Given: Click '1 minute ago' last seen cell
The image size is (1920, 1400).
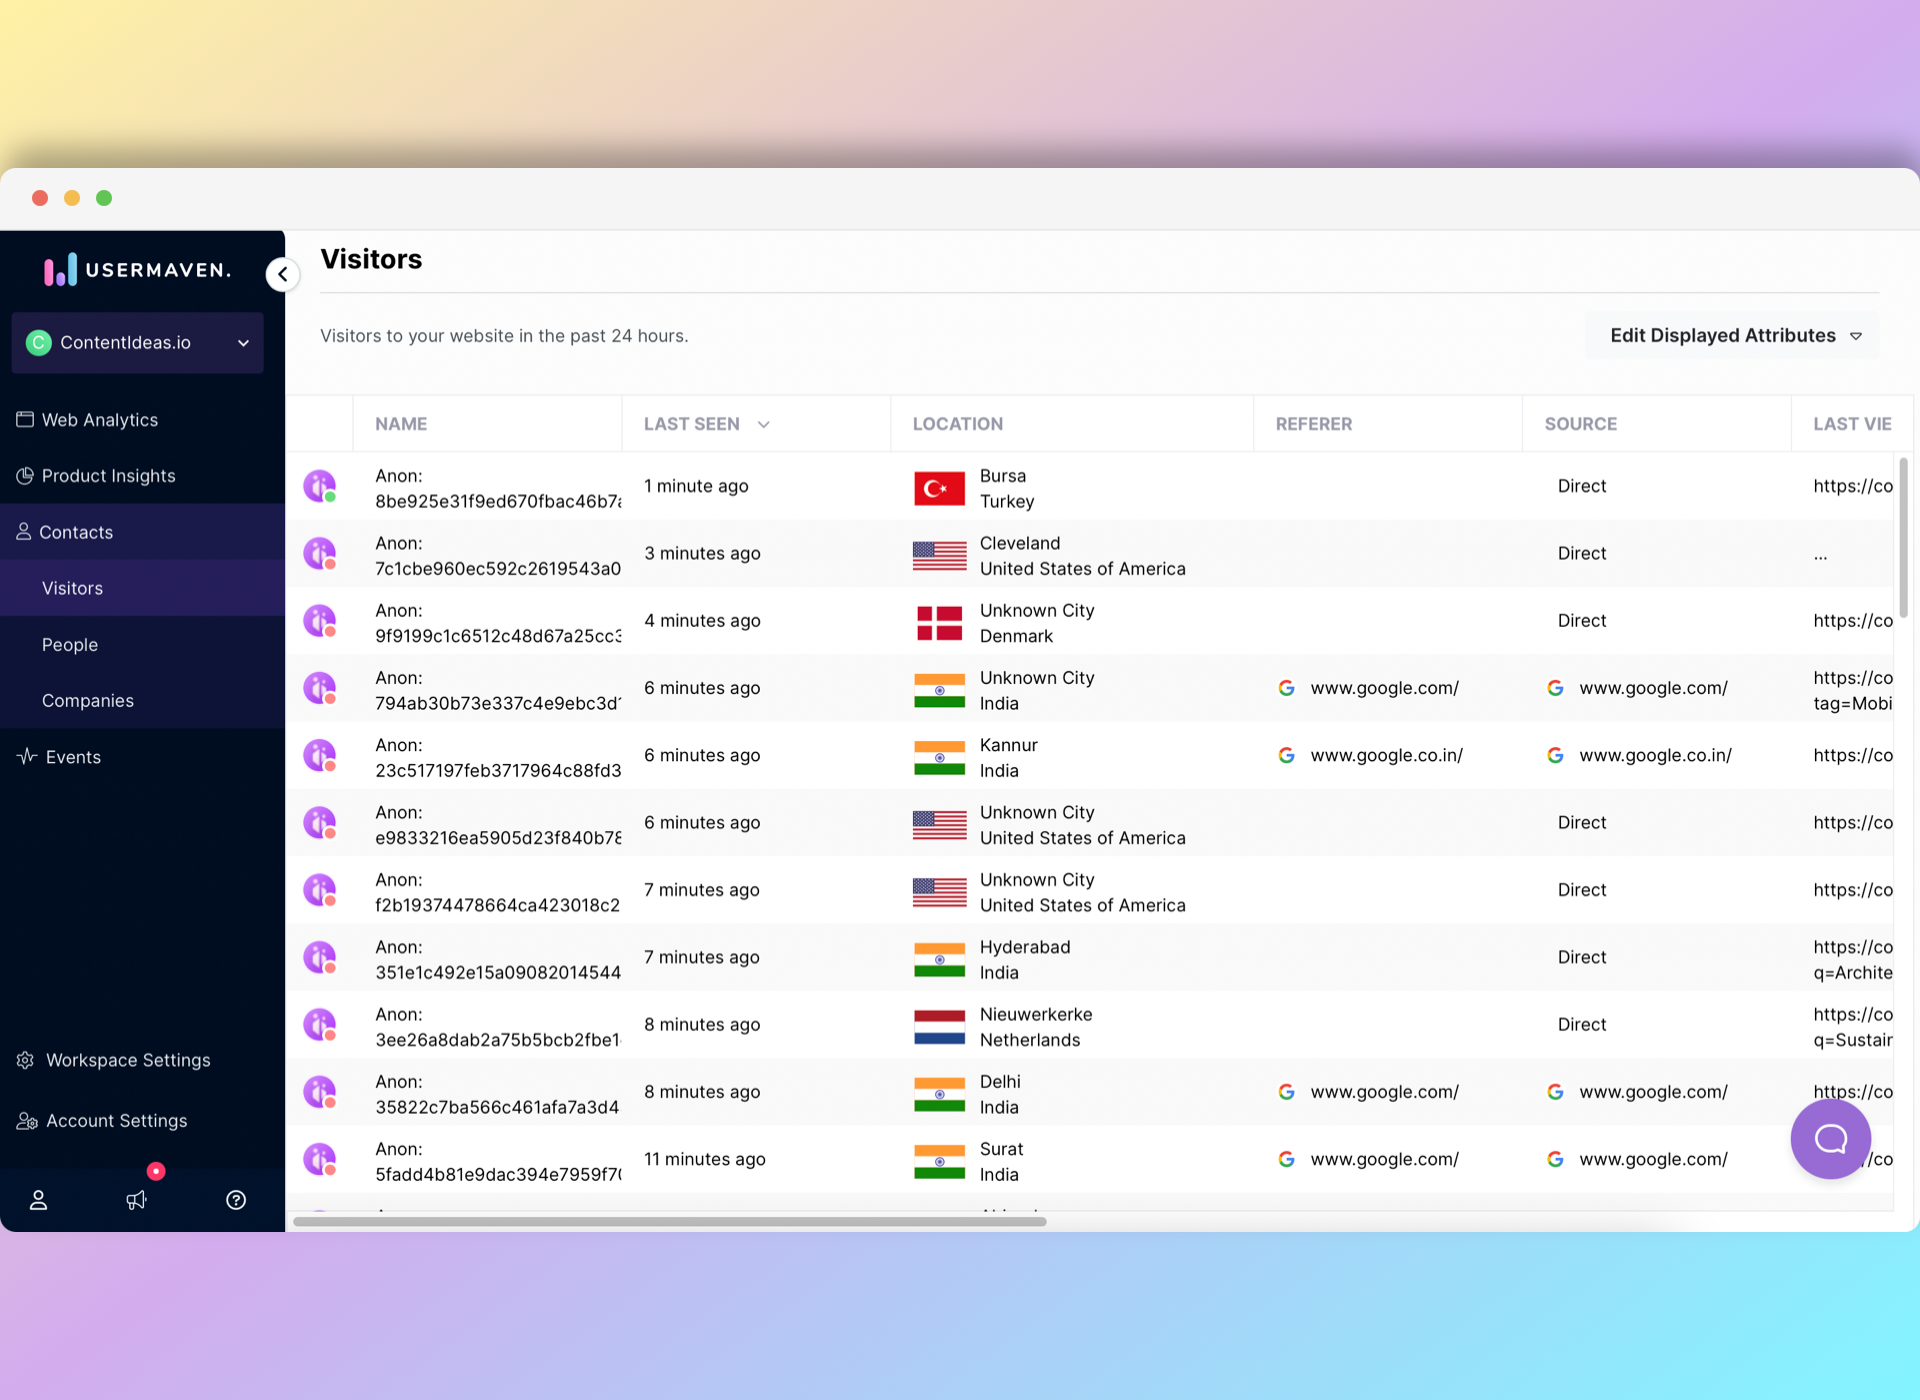Looking at the screenshot, I should coord(696,486).
